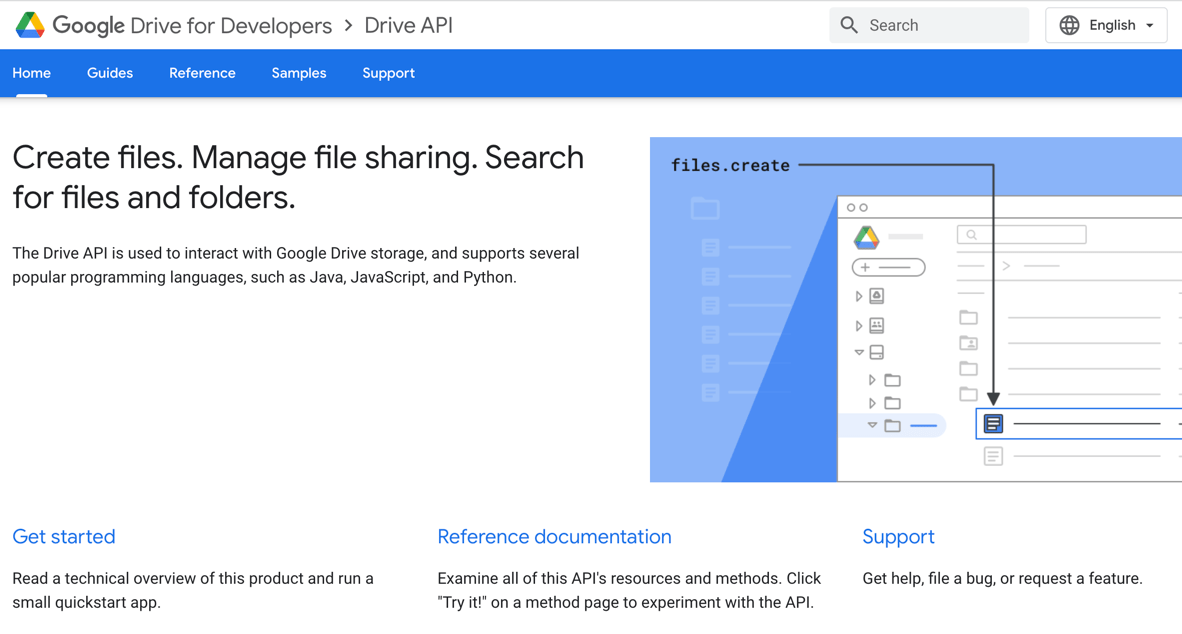This screenshot has height=634, width=1182.
Task: Open the Support heading link below illustration
Action: 898,536
